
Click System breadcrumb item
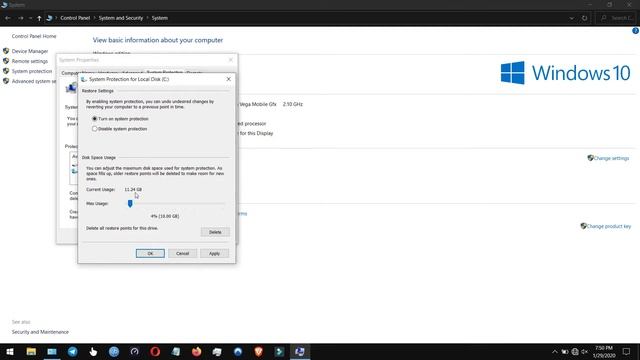tap(160, 18)
